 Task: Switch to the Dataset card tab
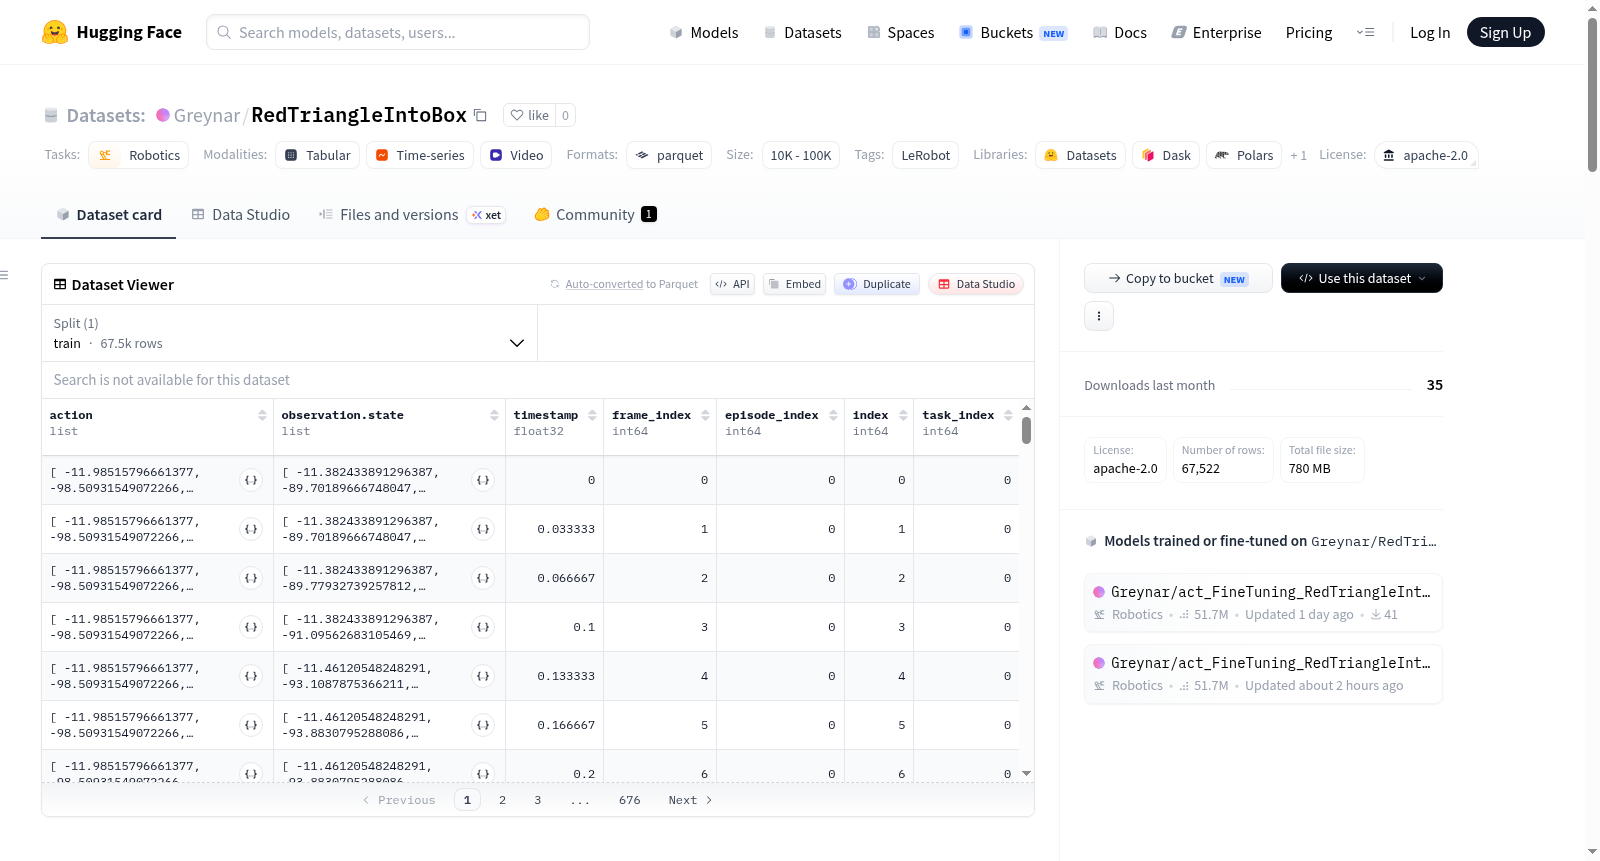[x=108, y=214]
